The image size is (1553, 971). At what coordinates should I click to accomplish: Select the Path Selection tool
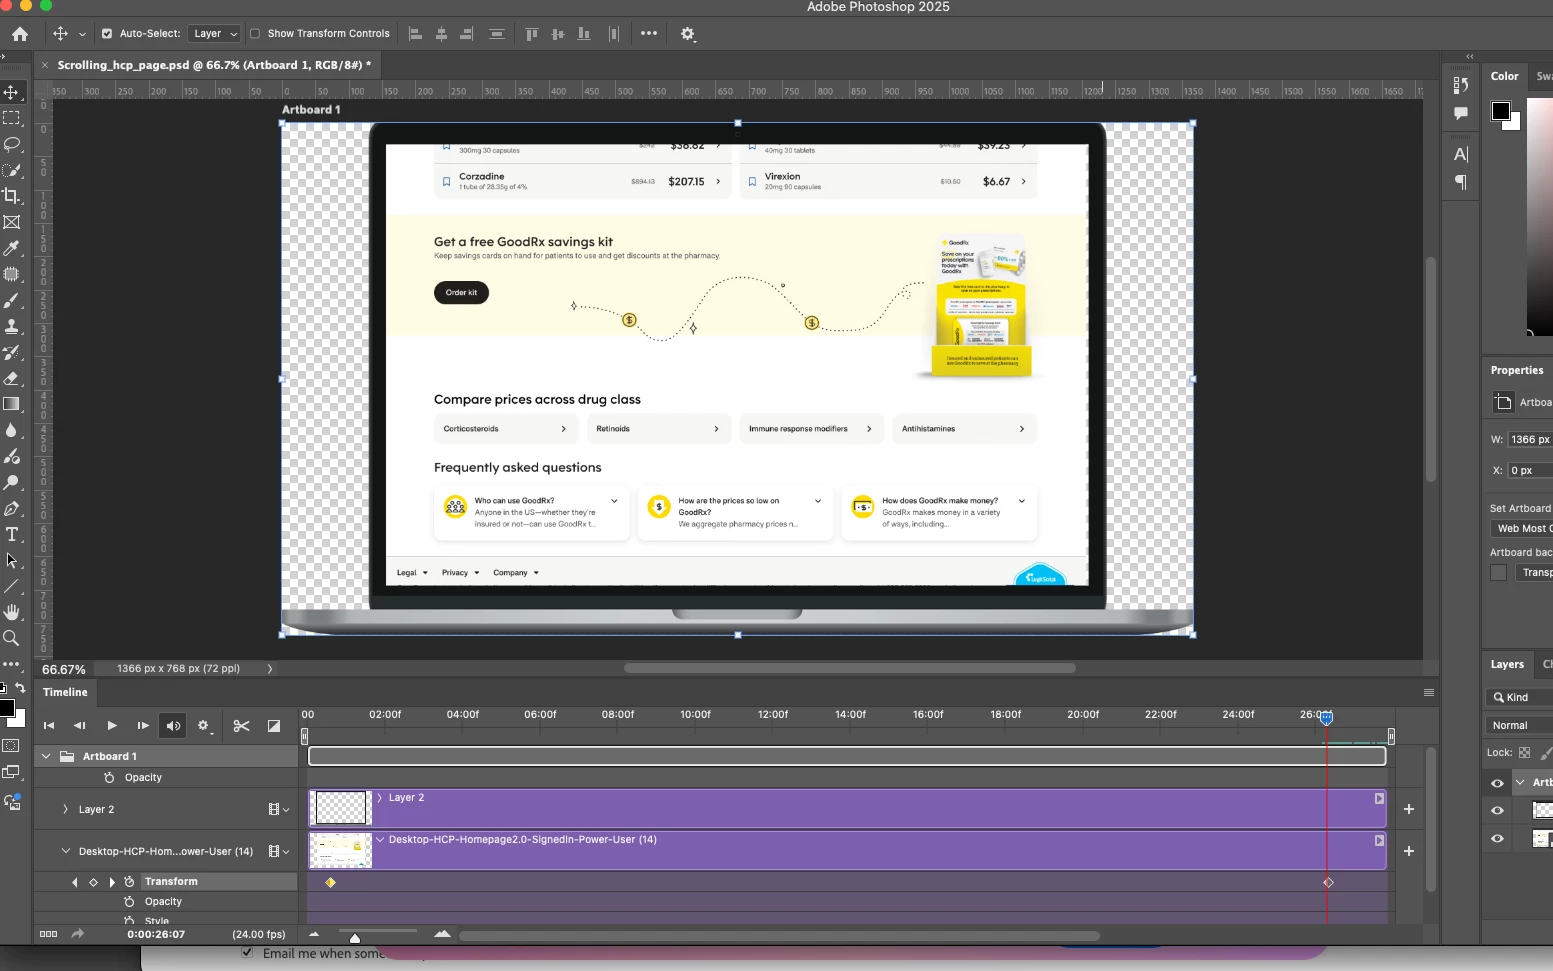point(12,560)
